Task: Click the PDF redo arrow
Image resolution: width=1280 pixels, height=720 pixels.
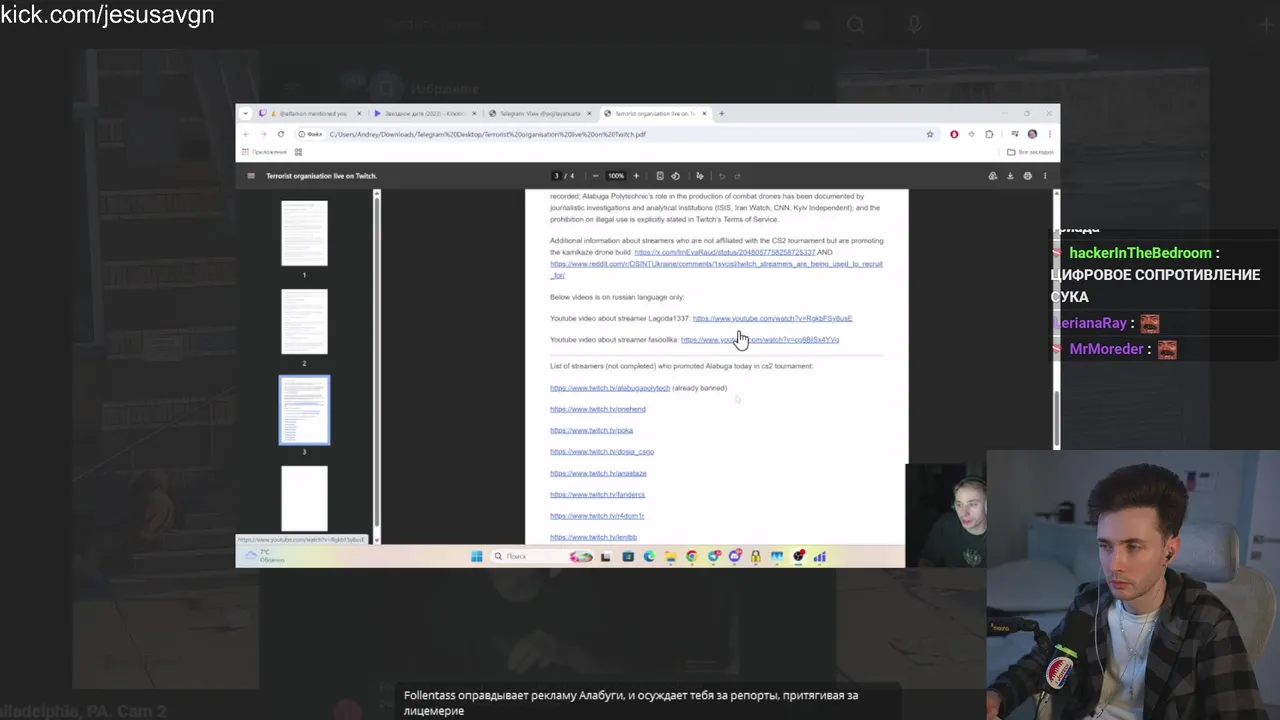Action: [738, 176]
